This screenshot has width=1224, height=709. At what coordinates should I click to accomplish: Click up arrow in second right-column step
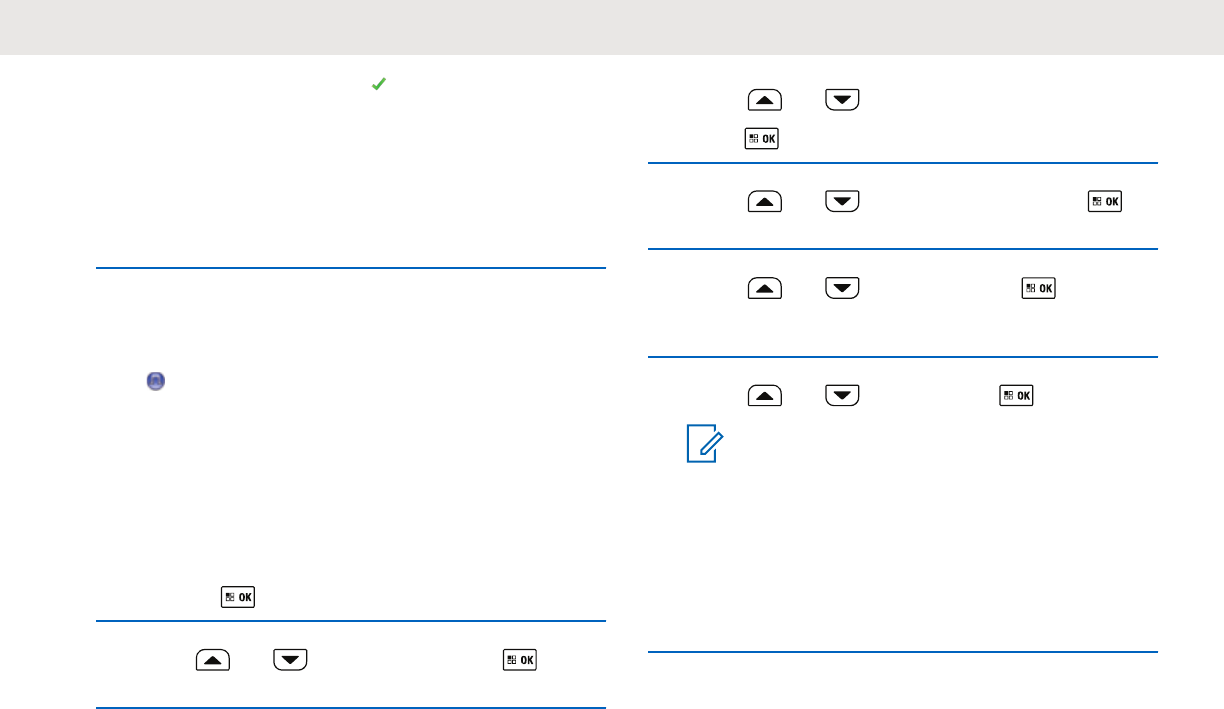(764, 202)
